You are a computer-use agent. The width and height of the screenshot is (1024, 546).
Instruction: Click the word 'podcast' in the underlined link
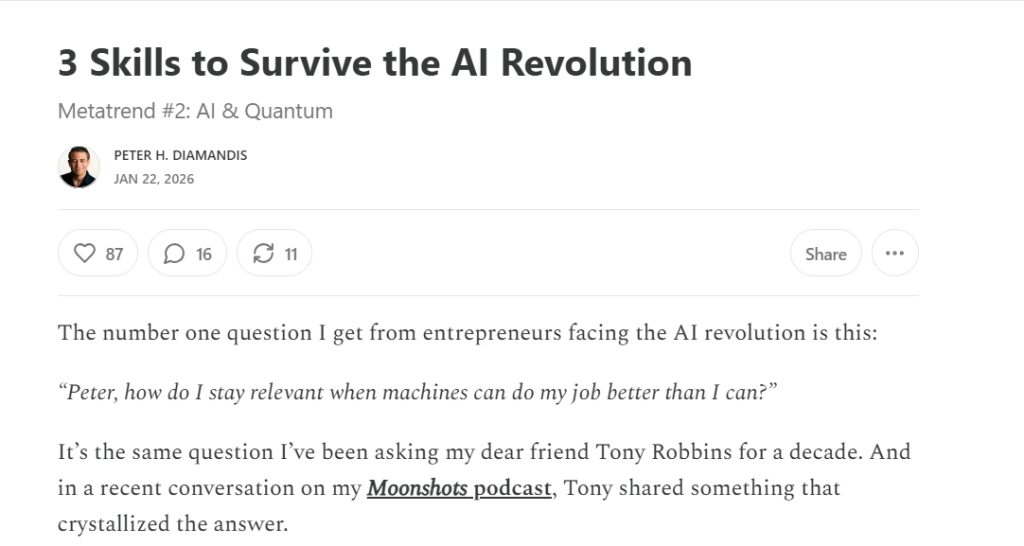pos(513,488)
